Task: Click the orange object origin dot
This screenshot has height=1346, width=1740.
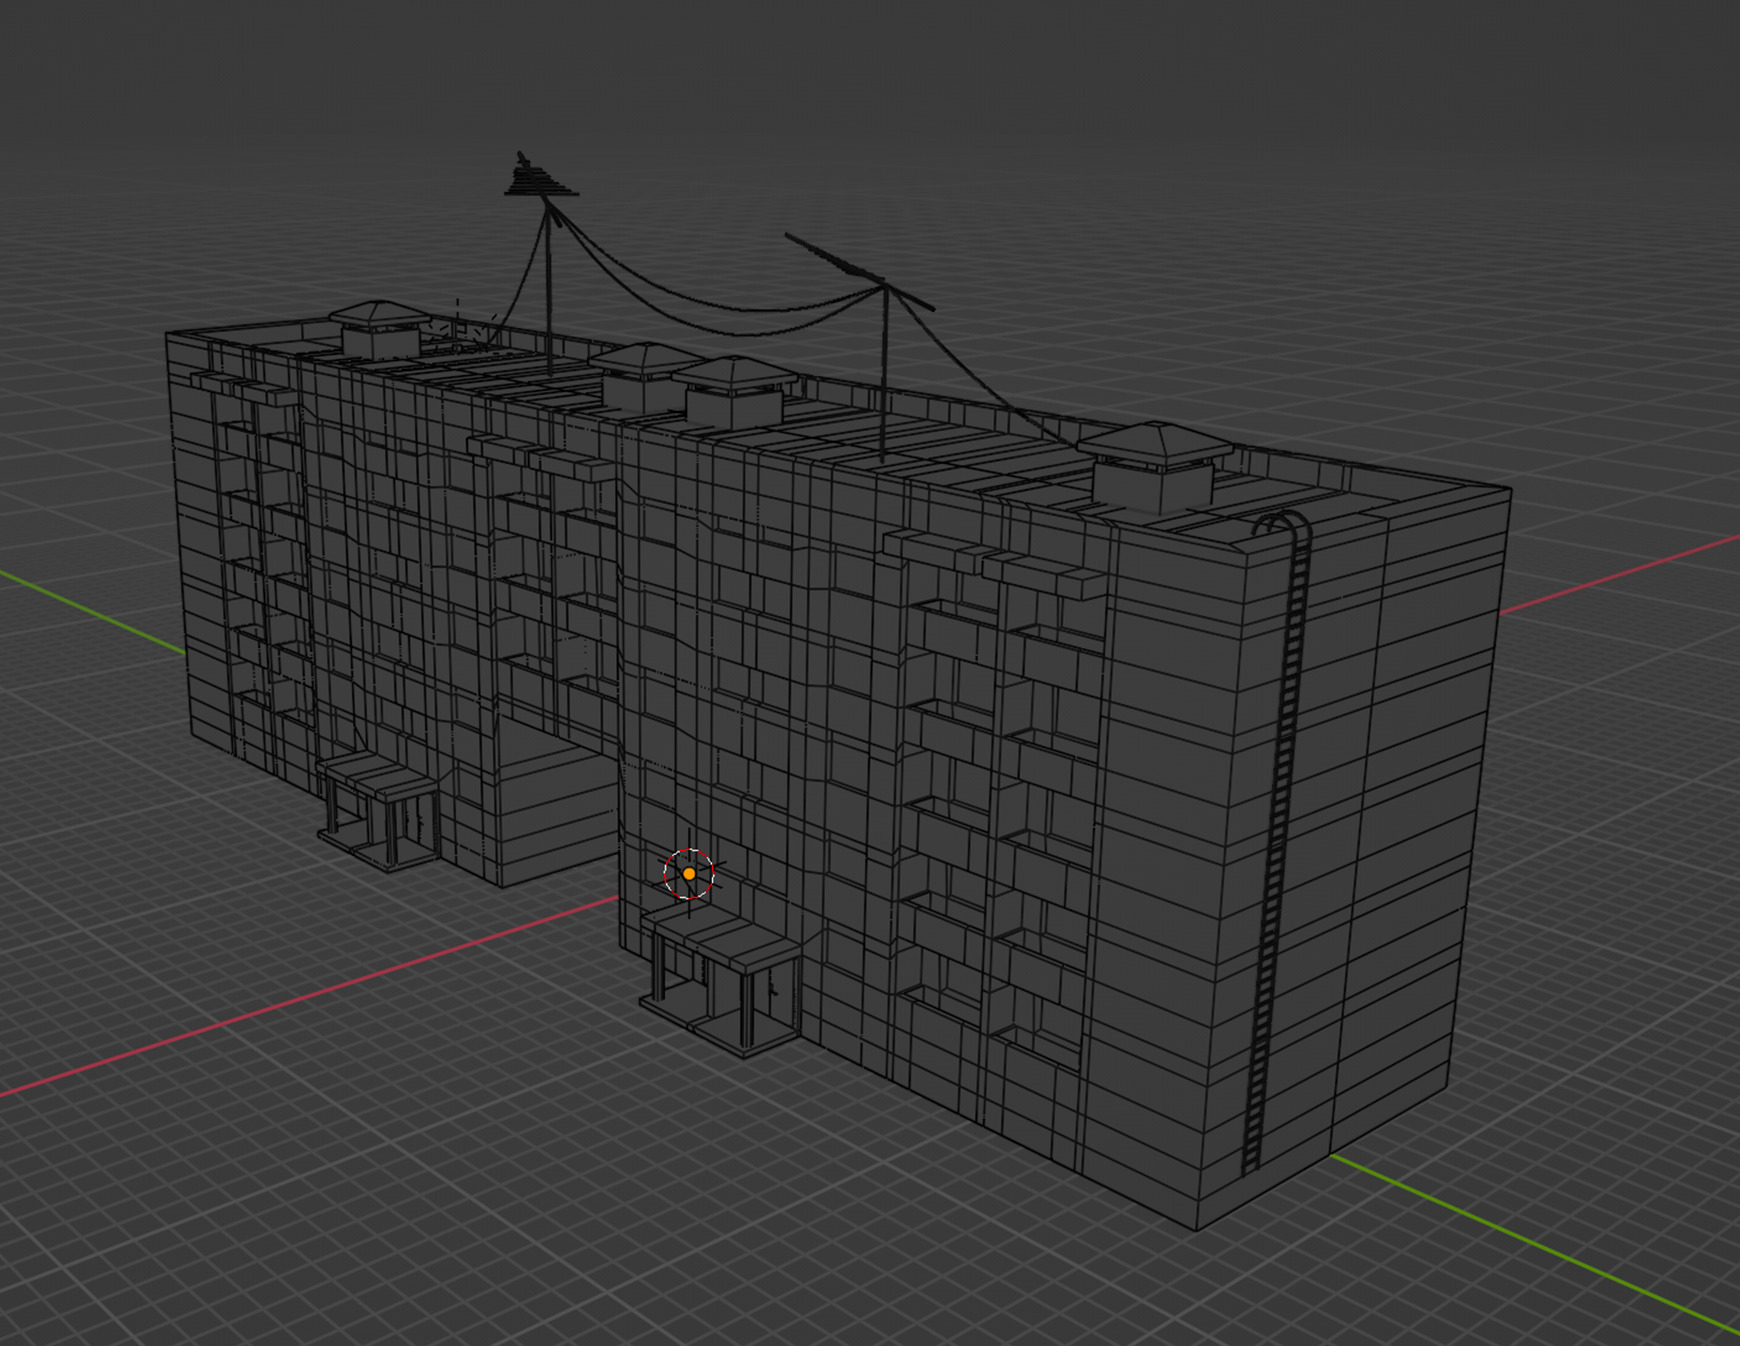Action: point(689,874)
